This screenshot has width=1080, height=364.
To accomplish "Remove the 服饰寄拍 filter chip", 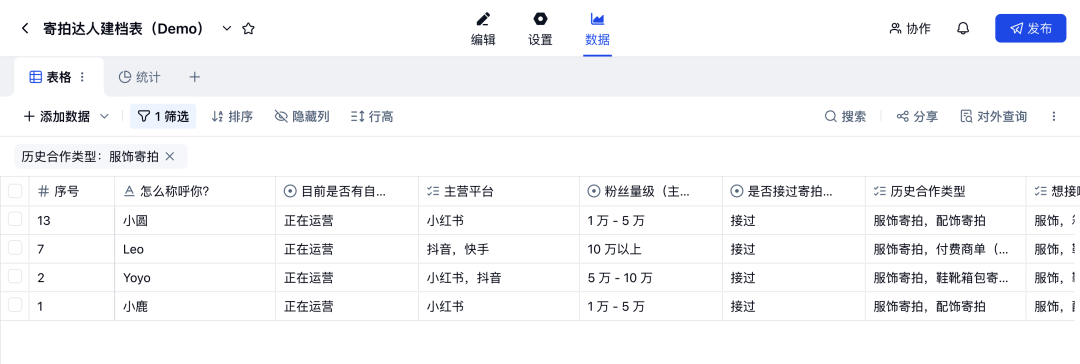I will [x=170, y=156].
